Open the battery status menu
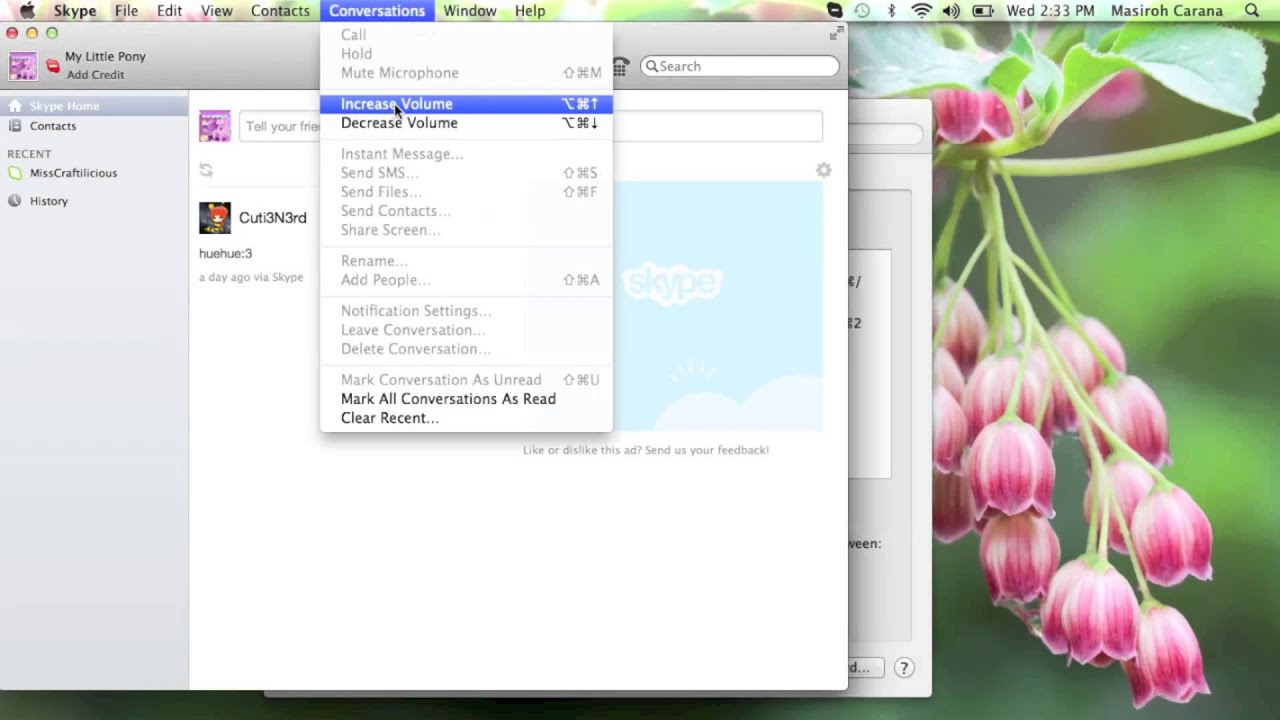This screenshot has height=720, width=1280. (x=983, y=11)
